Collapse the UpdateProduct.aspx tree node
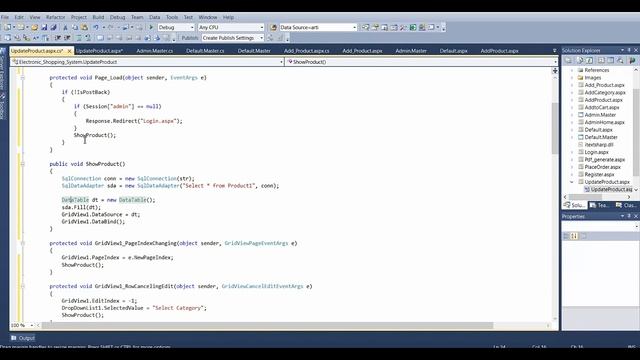This screenshot has height=360, width=640. (572, 182)
